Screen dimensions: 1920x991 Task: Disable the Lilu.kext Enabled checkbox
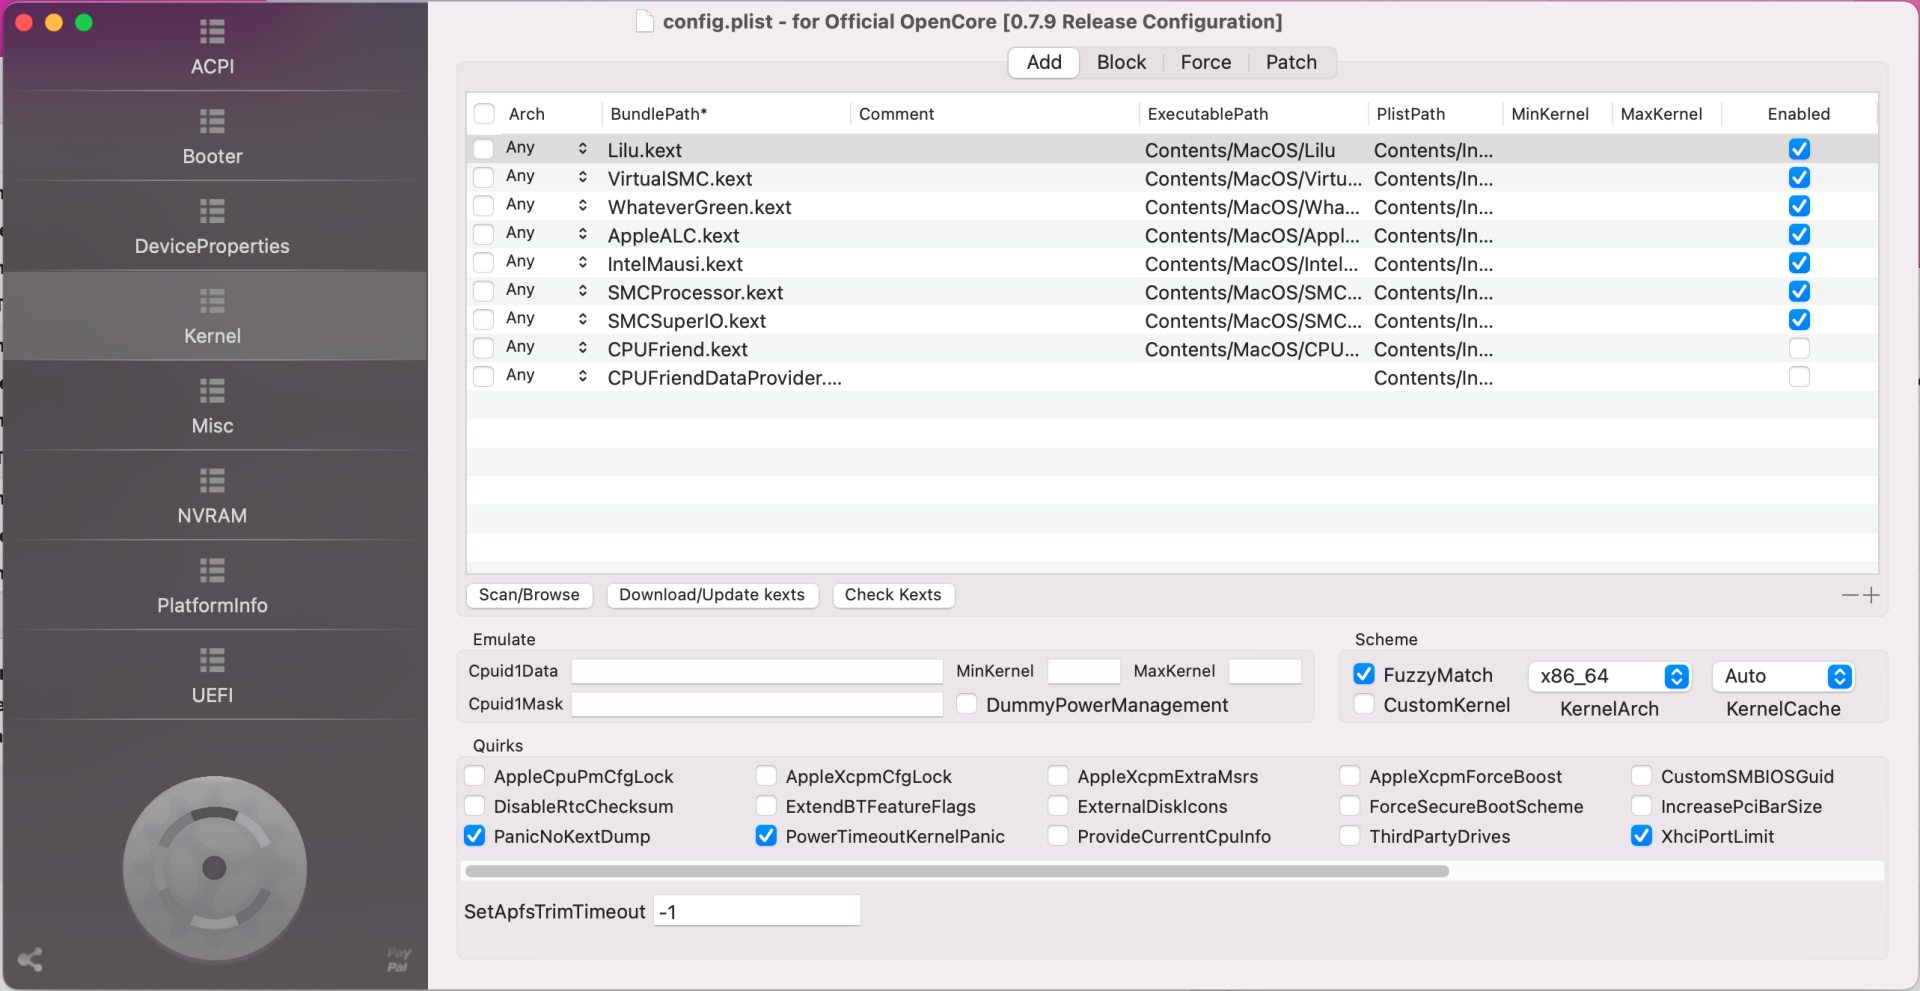pos(1799,149)
